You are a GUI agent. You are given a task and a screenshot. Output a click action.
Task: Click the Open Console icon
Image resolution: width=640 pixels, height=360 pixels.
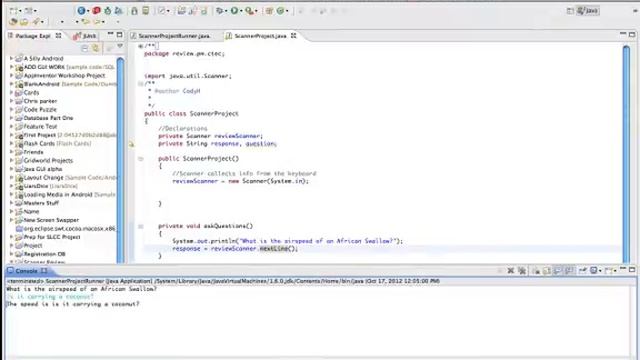tap(609, 270)
